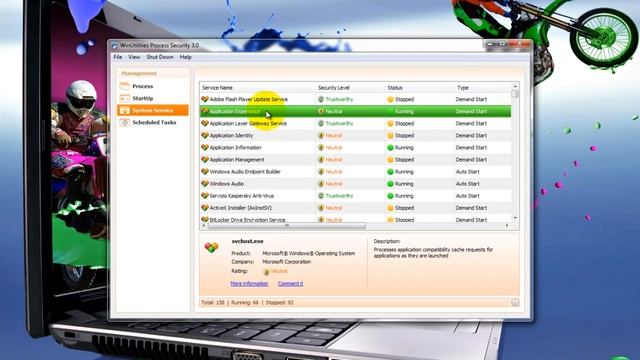Click Running status dot for Windows Audio
Screen dimensions: 640x360
(390, 184)
